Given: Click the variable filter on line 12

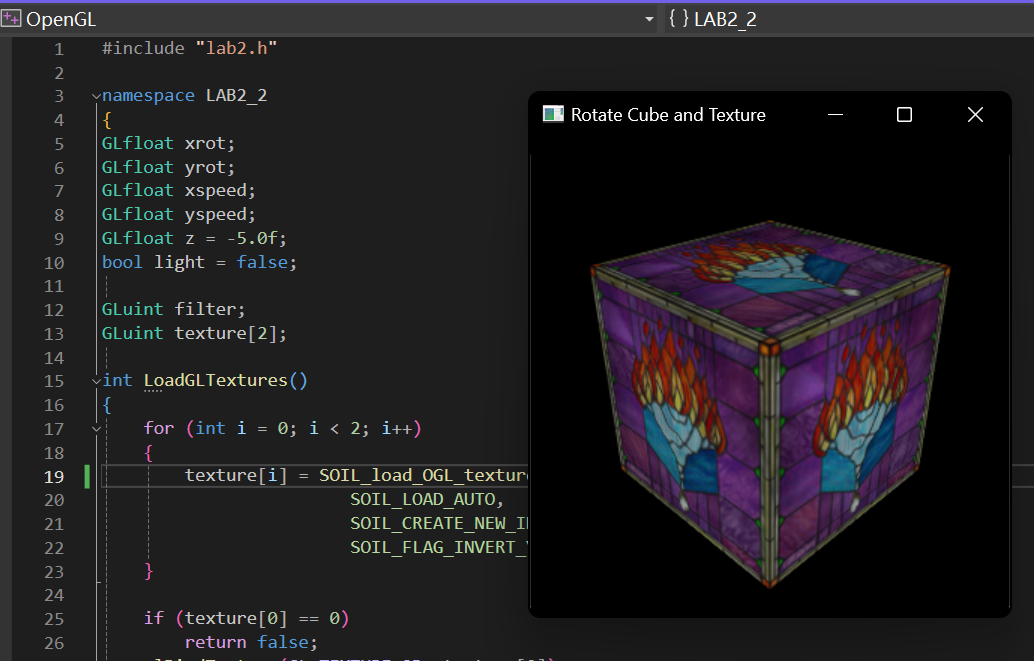Looking at the screenshot, I should (x=205, y=309).
